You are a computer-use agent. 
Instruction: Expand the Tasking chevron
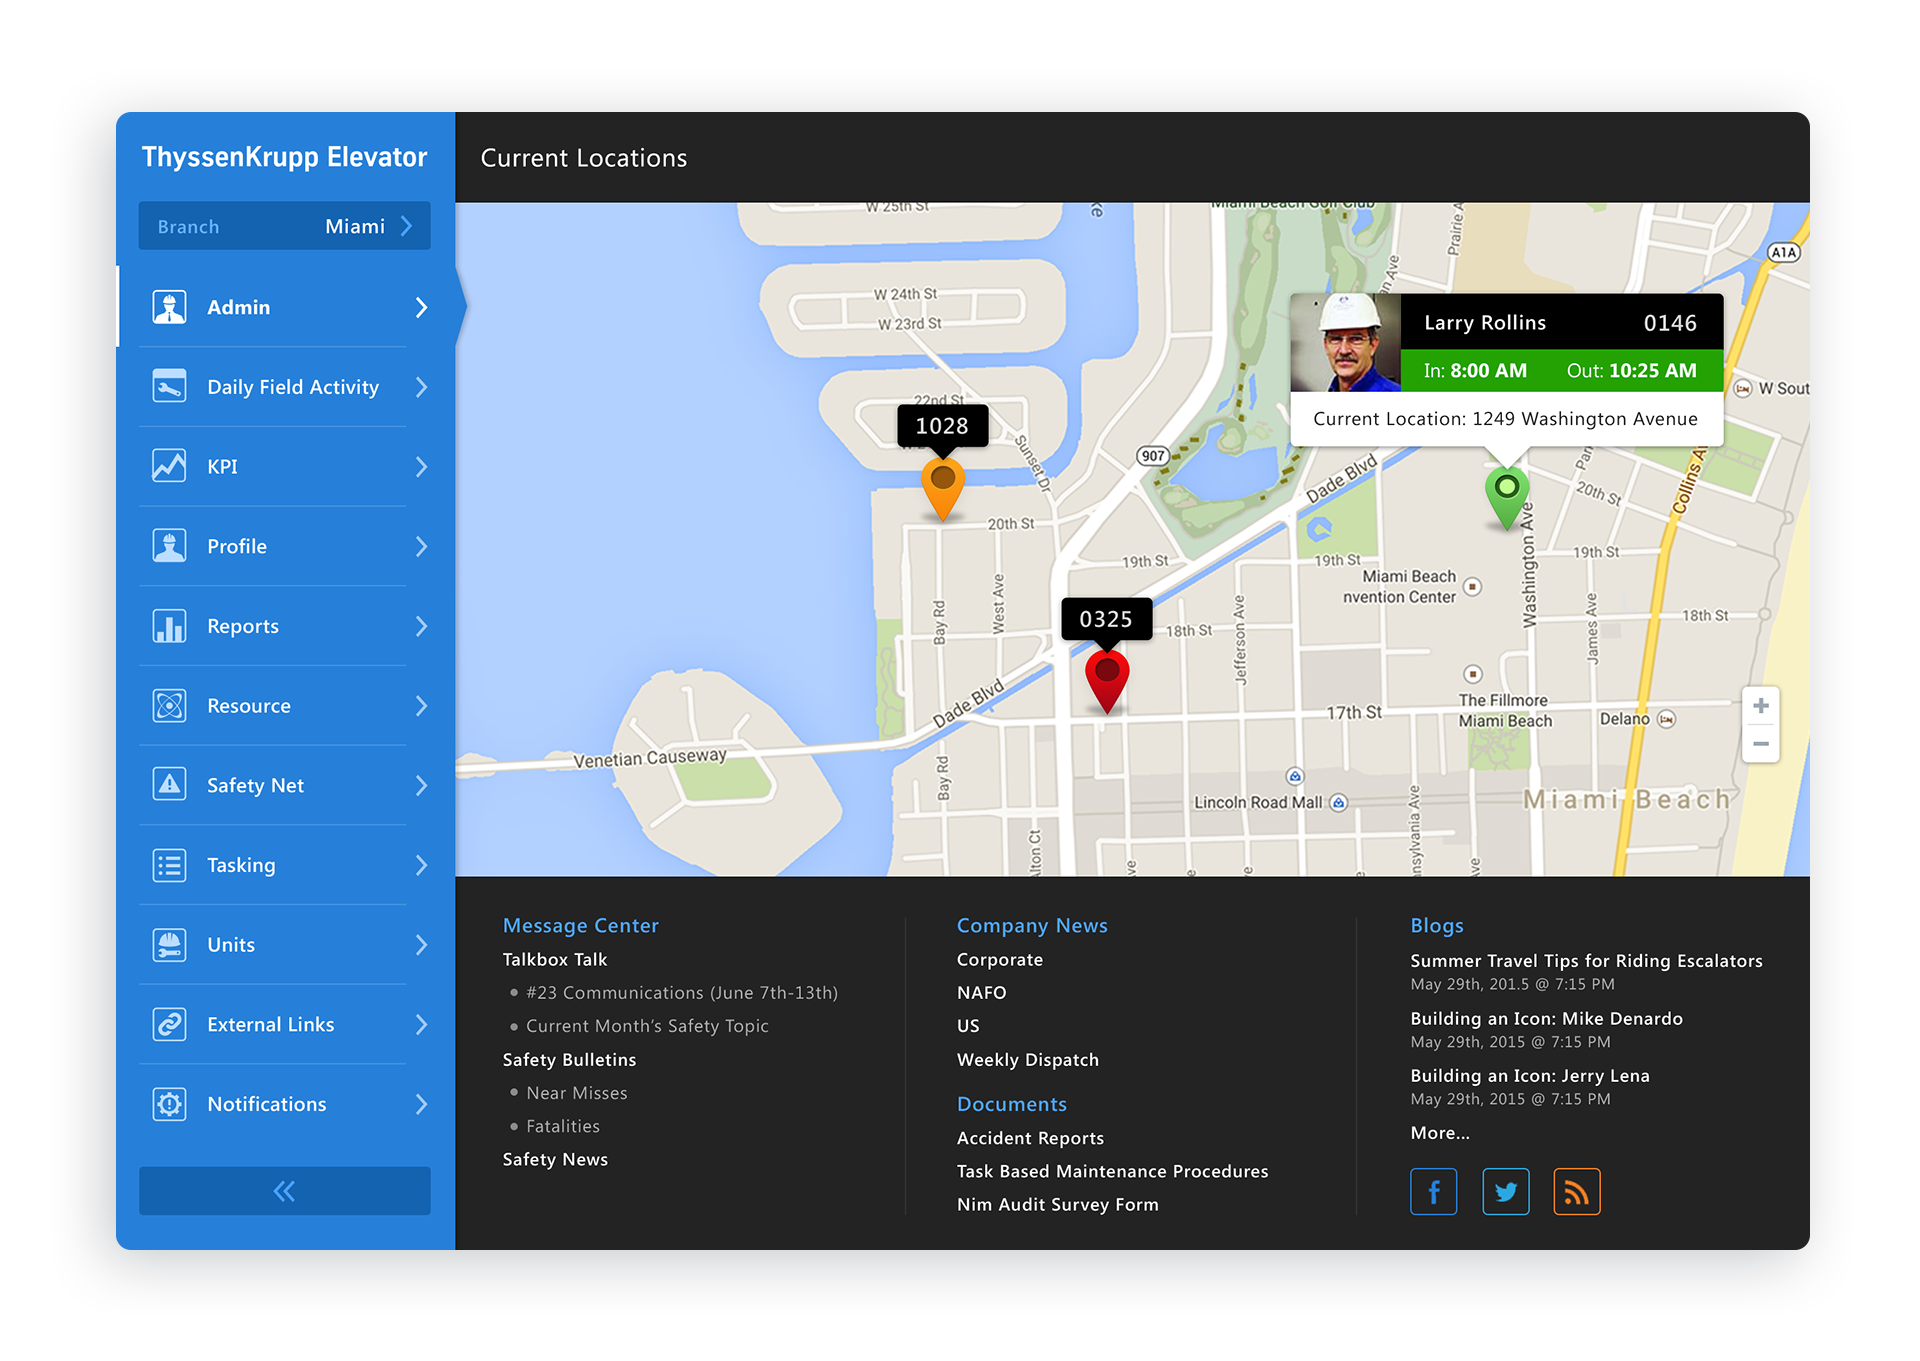click(x=421, y=865)
